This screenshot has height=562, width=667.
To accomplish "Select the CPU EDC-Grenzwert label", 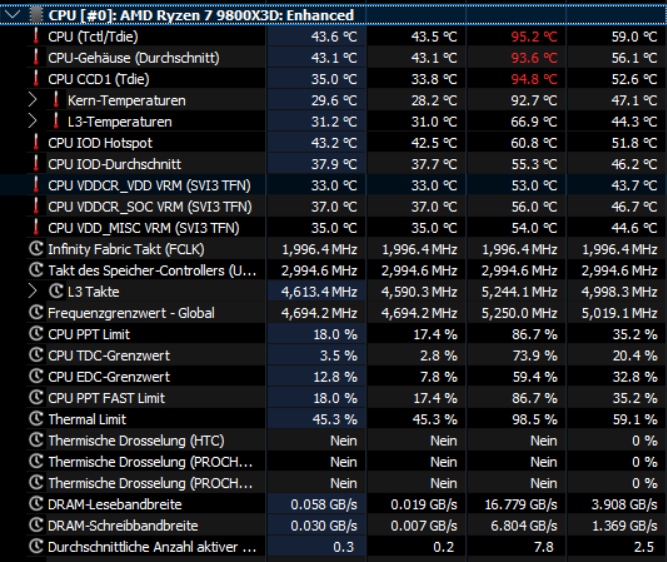I will tap(109, 377).
